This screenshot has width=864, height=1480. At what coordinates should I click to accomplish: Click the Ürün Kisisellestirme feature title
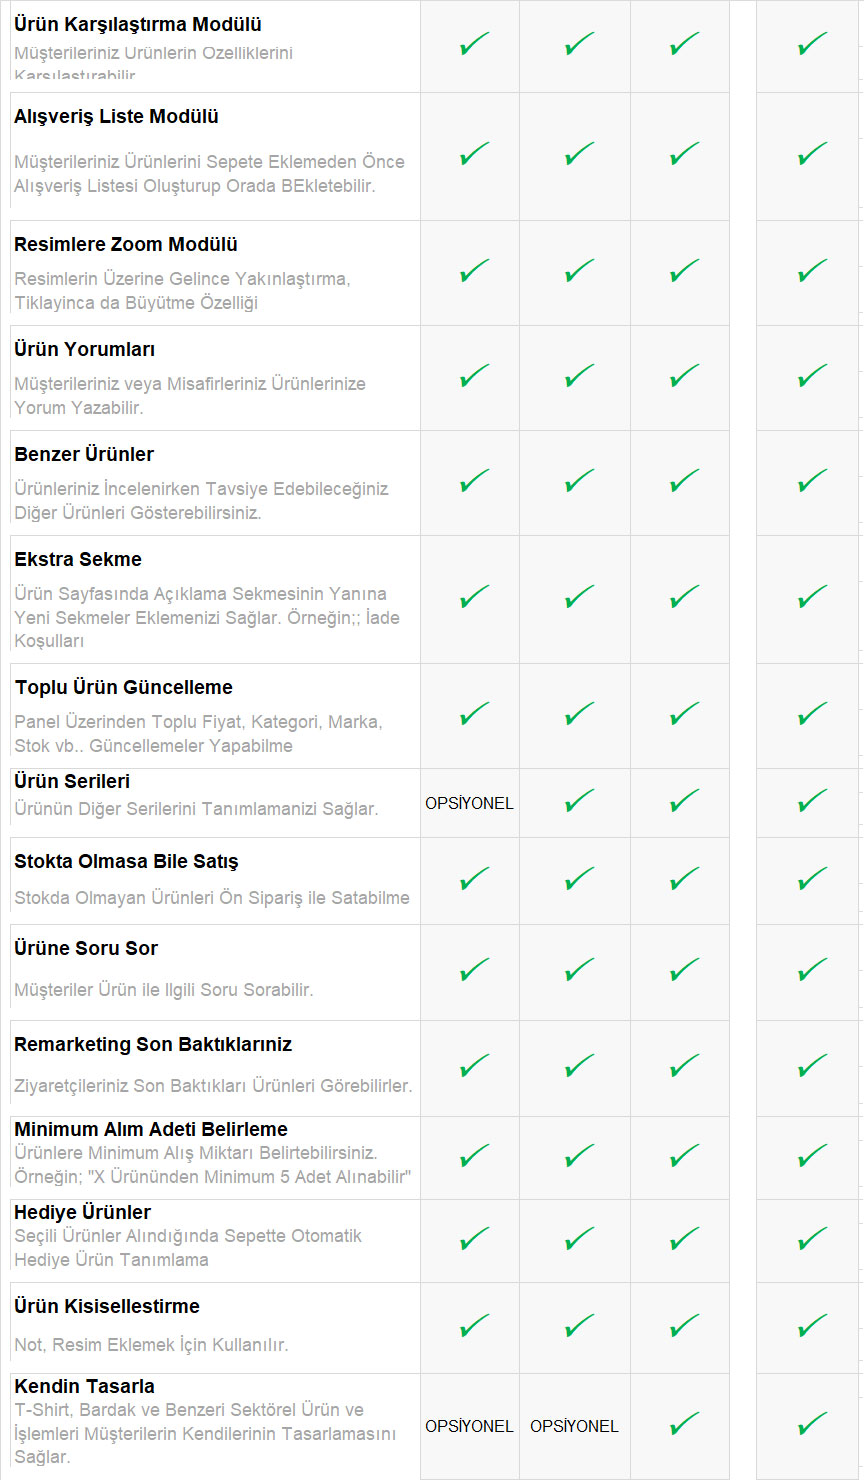point(106,1306)
